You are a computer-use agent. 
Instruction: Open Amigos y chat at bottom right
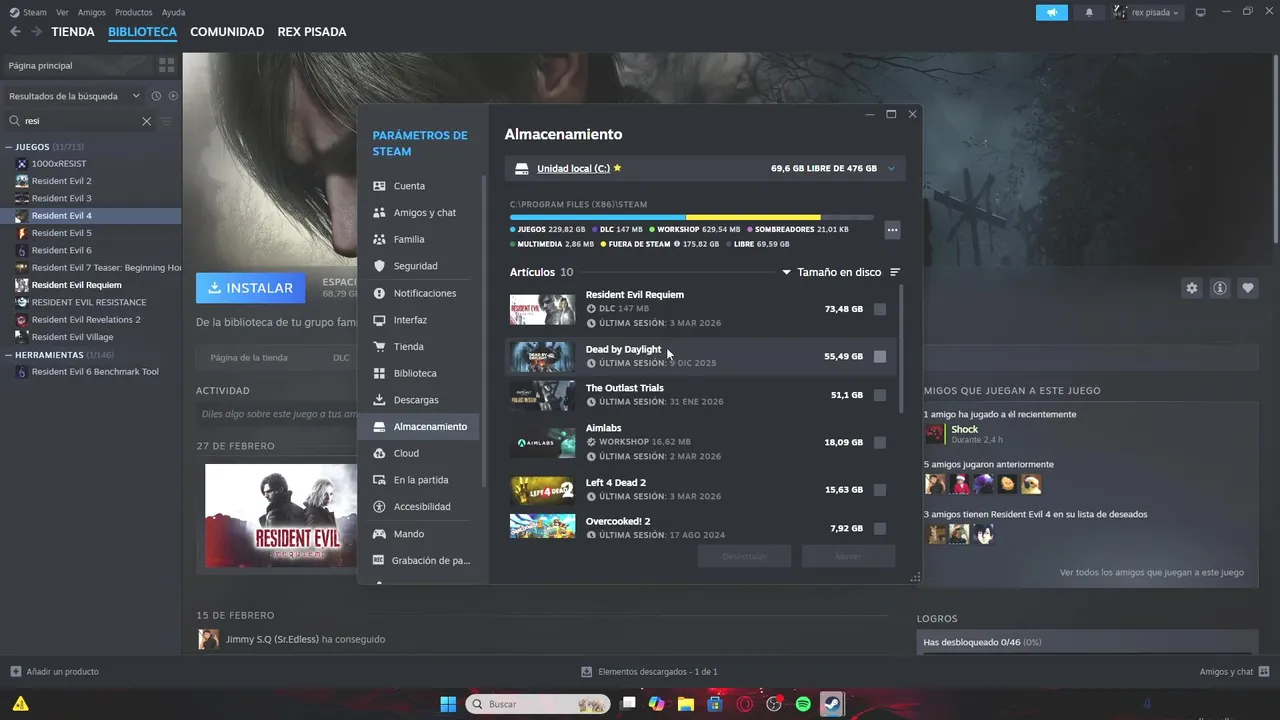tap(1234, 671)
